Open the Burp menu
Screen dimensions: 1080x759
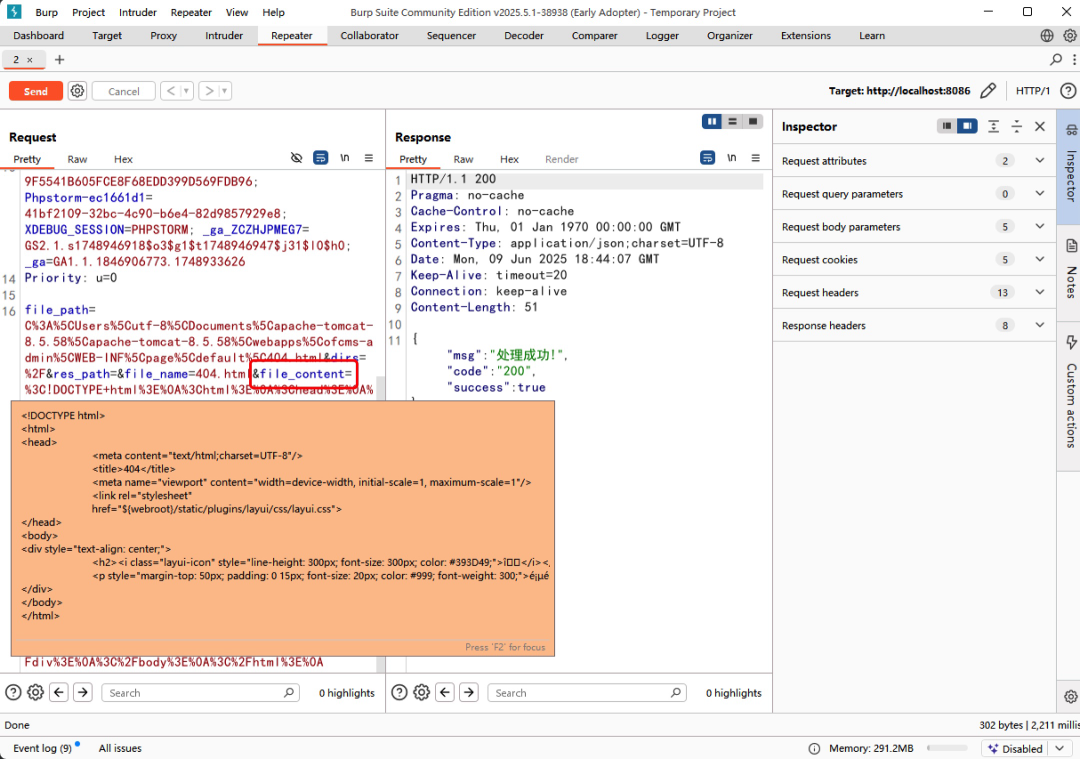[47, 12]
